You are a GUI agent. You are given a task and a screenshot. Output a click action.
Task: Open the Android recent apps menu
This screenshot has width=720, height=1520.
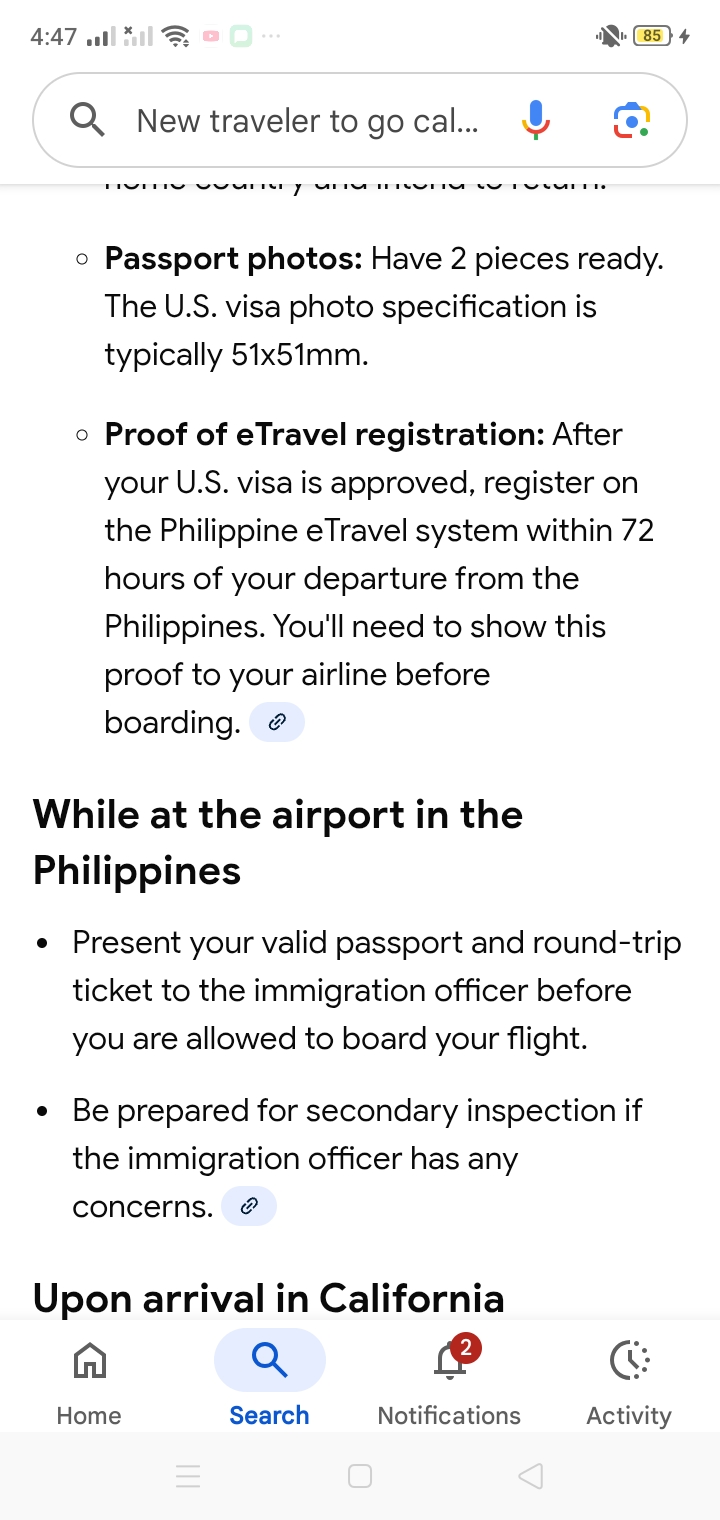(188, 1476)
